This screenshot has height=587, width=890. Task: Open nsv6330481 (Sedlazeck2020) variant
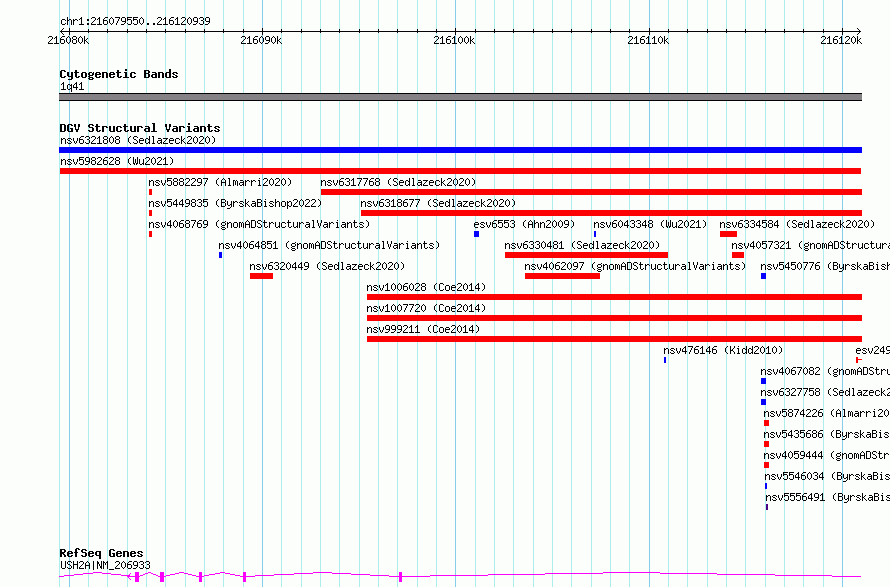click(x=582, y=245)
